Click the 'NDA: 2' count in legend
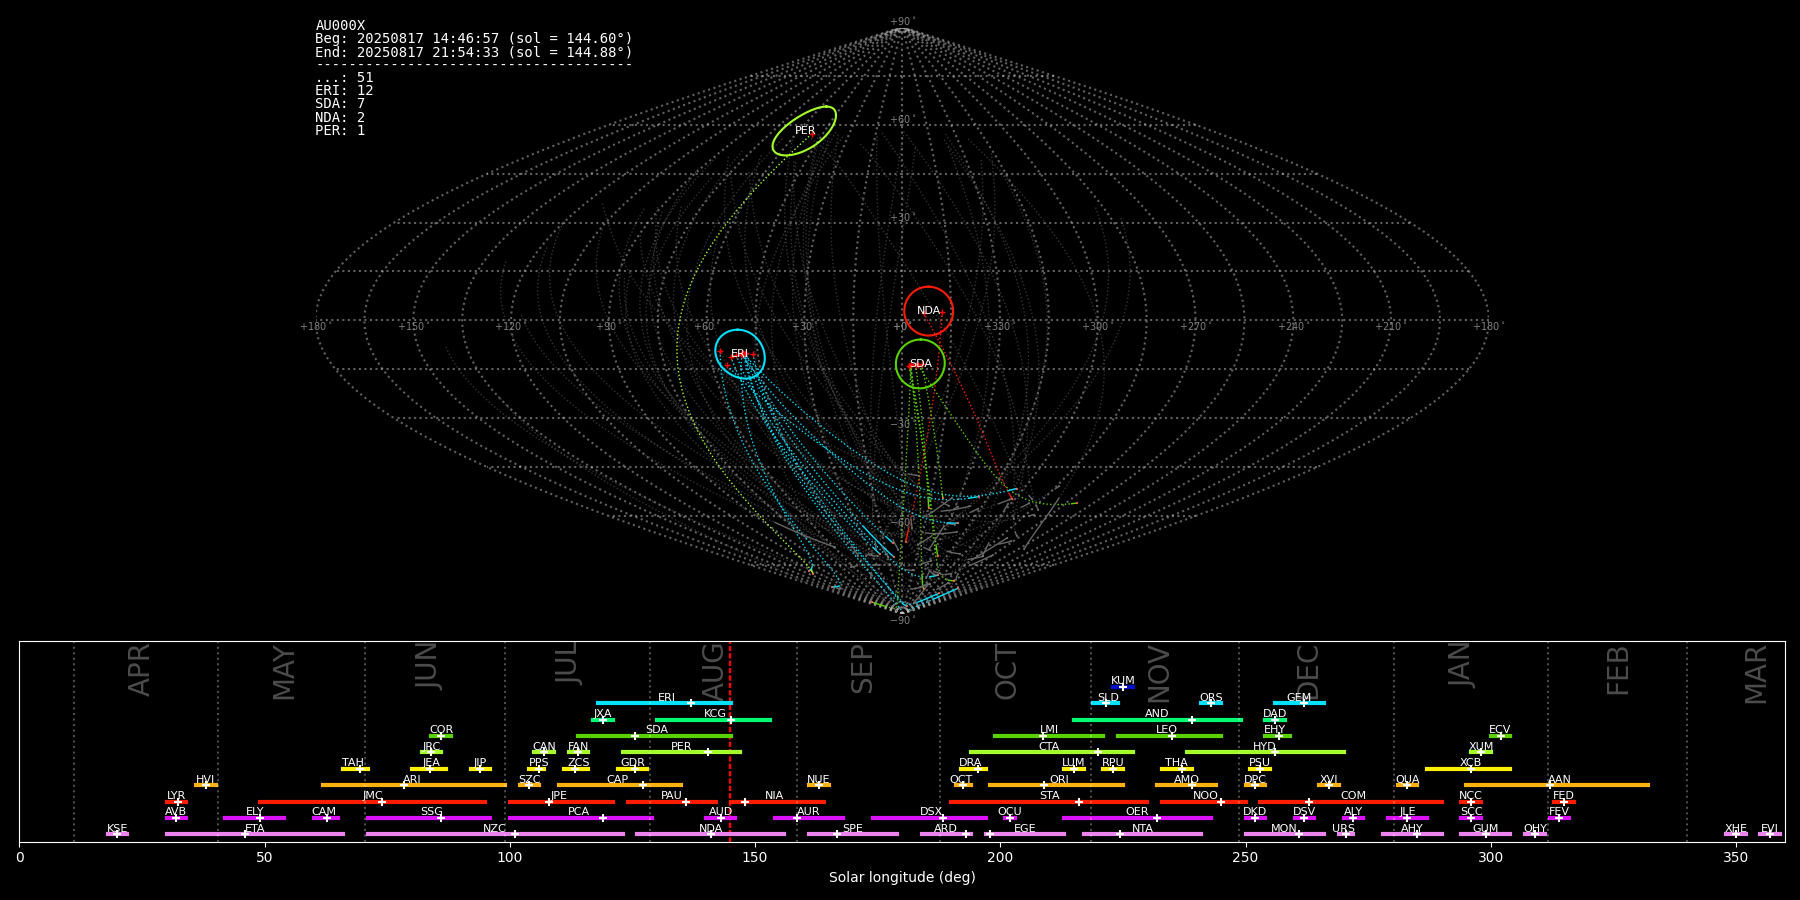 (x=340, y=117)
